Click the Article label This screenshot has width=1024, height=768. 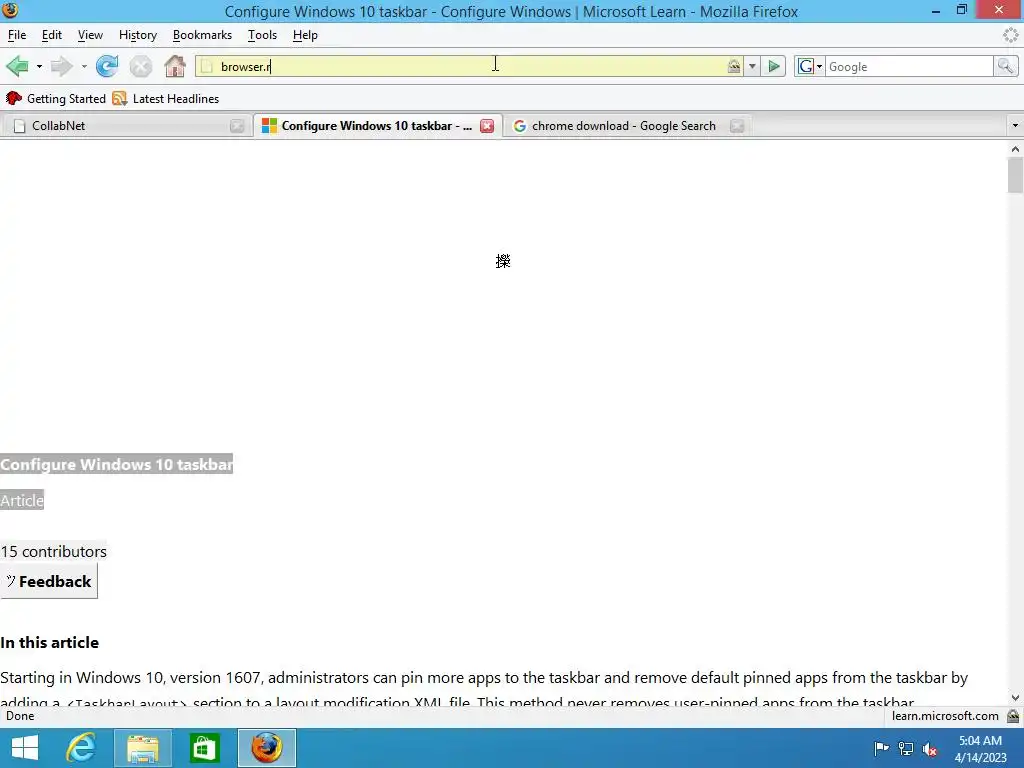point(22,500)
